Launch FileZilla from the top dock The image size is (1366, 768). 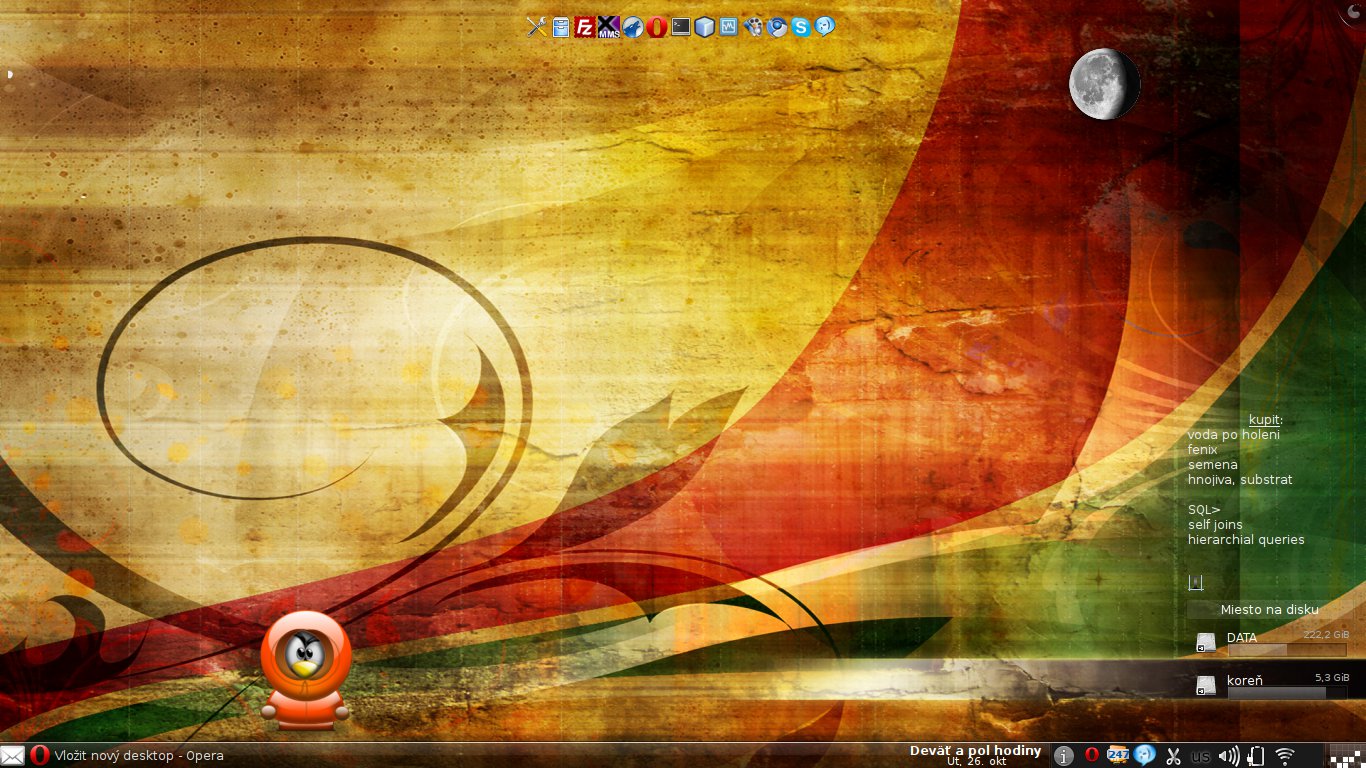pos(585,27)
